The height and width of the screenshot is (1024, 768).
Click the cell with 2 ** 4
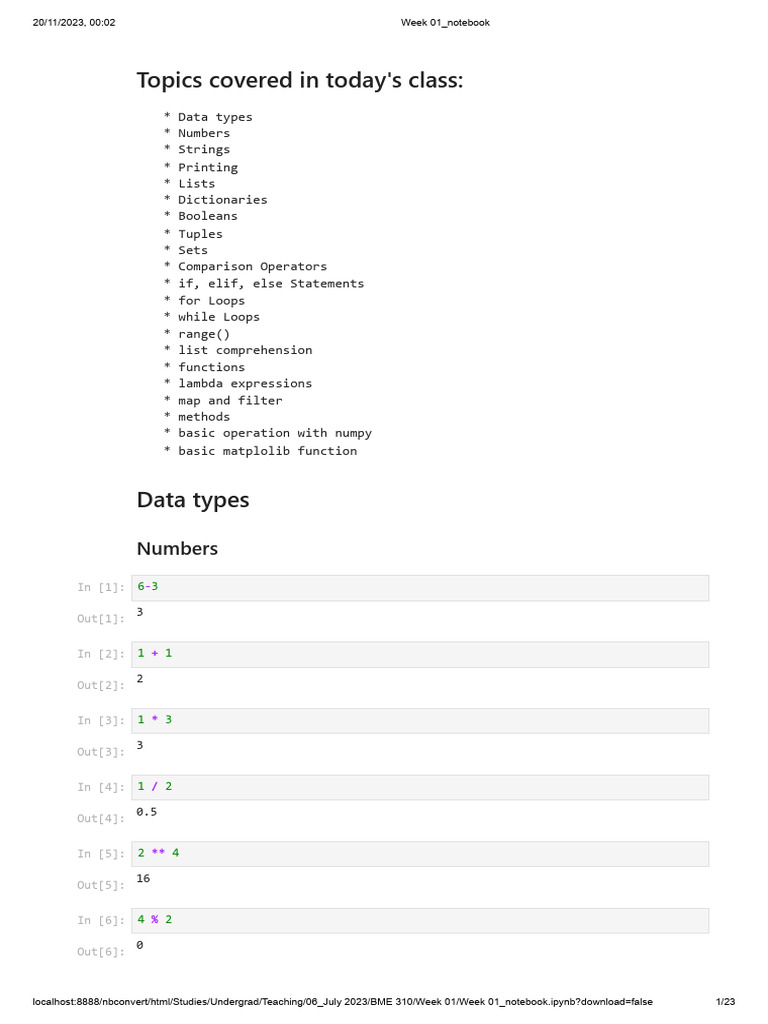420,854
